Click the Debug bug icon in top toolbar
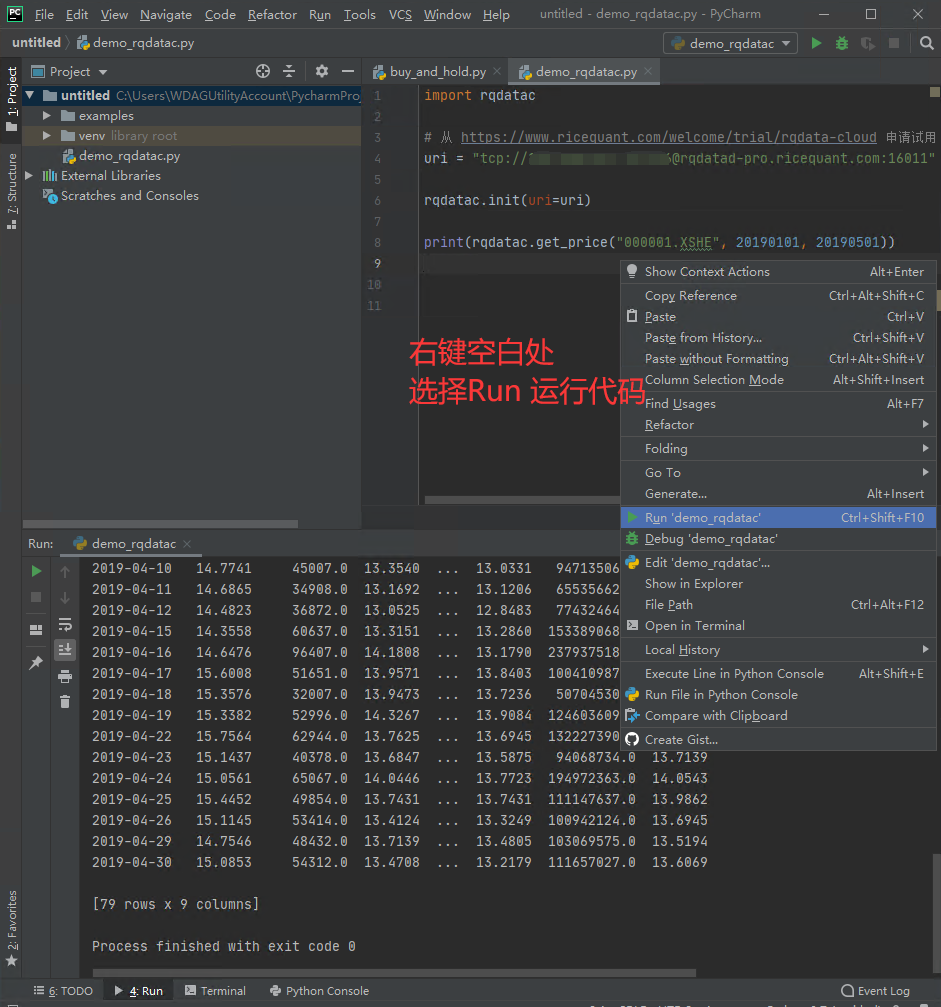Viewport: 941px width, 1007px height. pyautogui.click(x=841, y=43)
